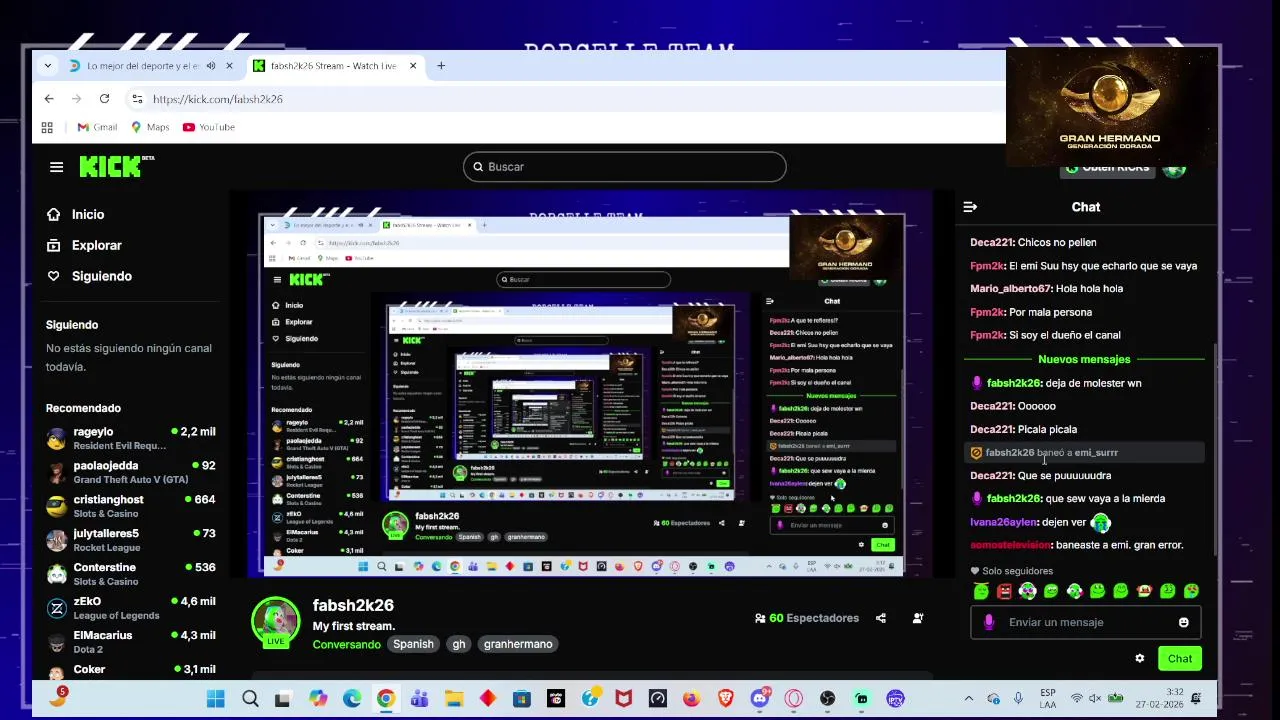Screen dimensions: 1280x720
Task: Open the Maps bookmark
Action: (150, 127)
